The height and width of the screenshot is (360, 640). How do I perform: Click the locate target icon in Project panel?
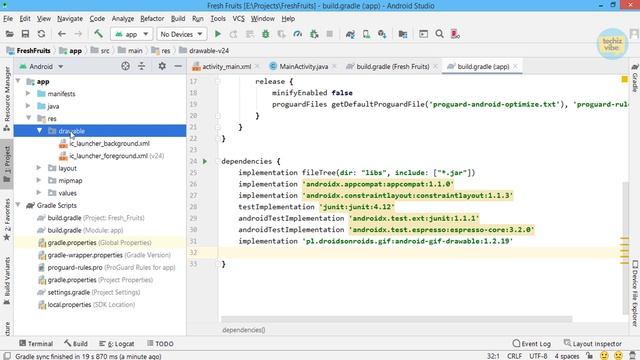(125, 66)
